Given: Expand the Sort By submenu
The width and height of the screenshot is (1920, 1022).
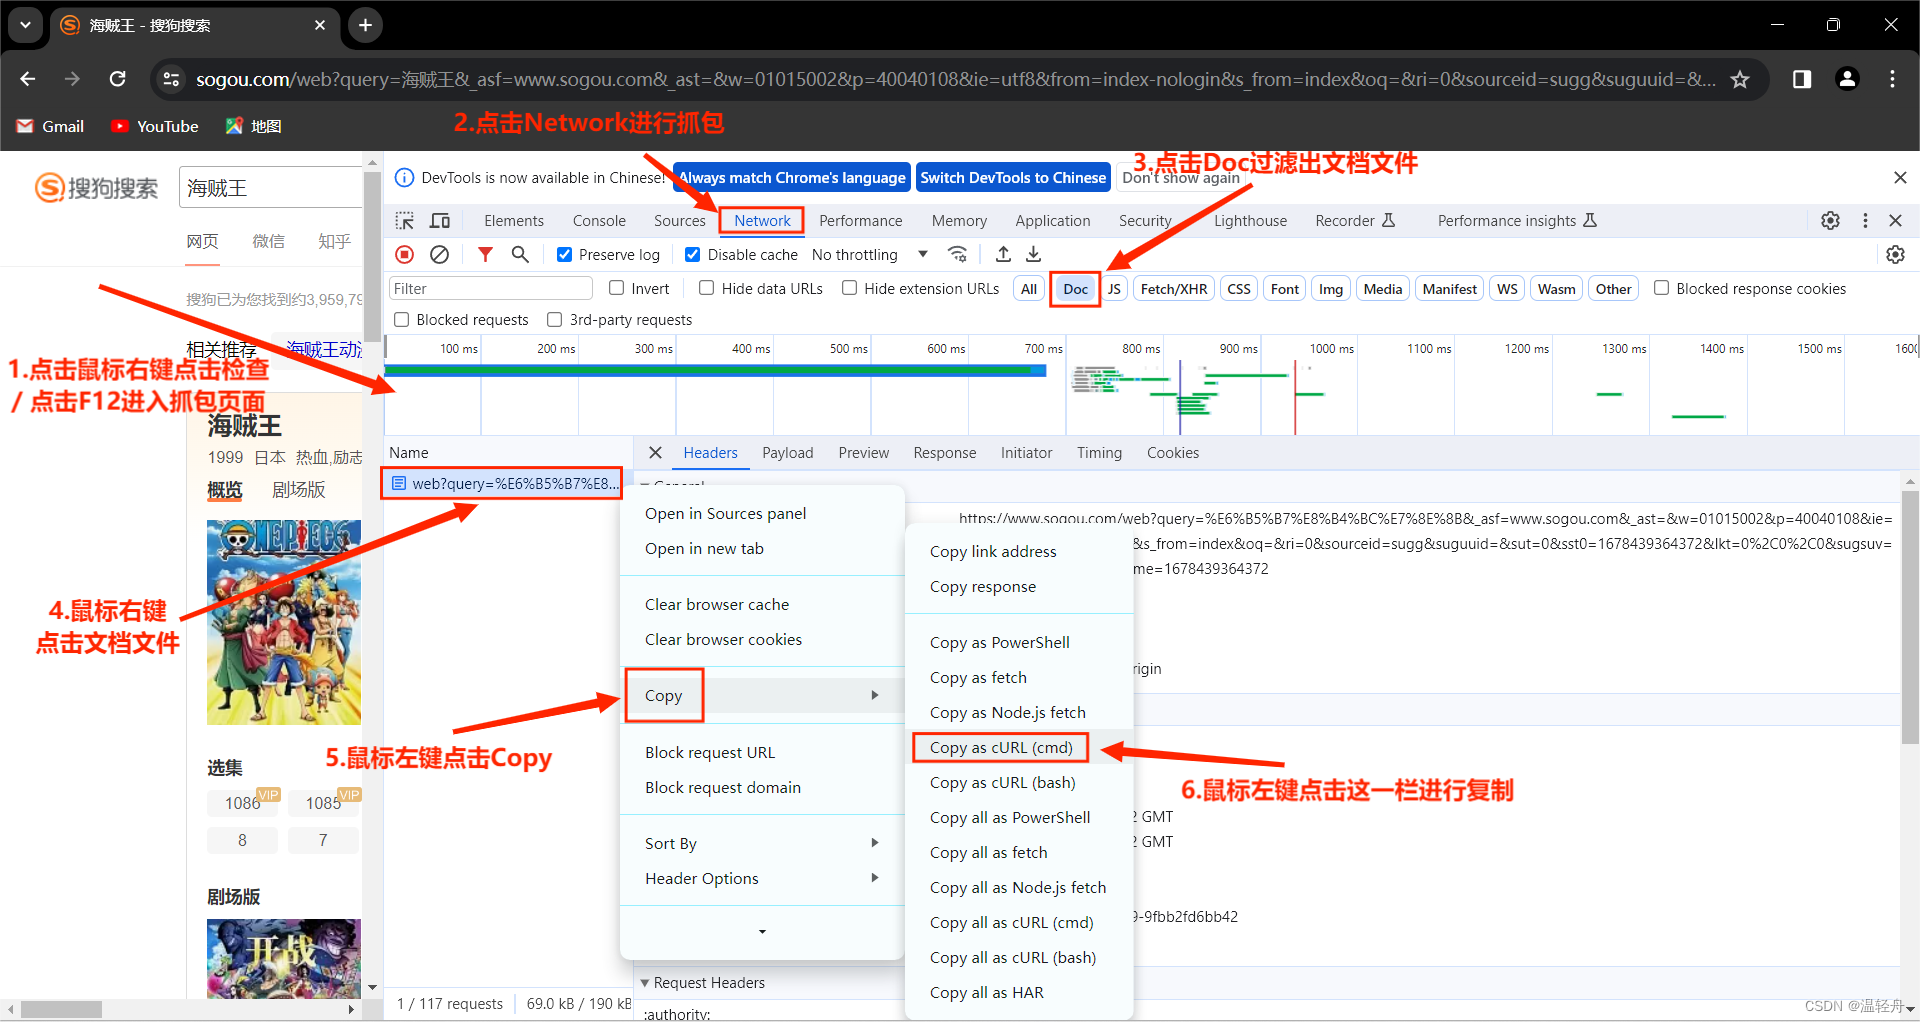Looking at the screenshot, I should (762, 844).
